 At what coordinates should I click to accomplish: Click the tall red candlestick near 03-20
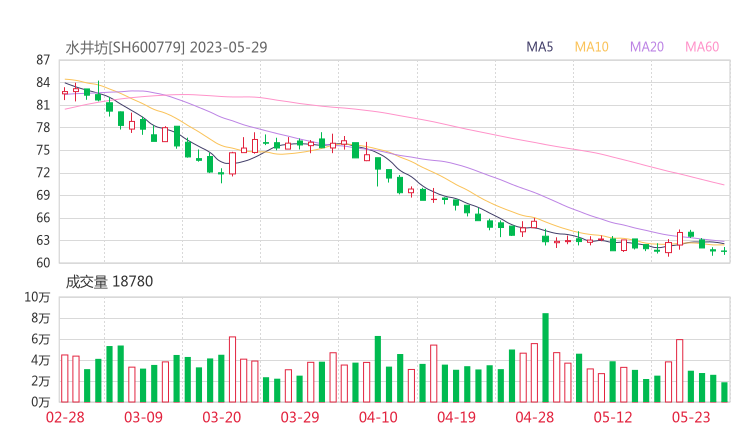232,163
